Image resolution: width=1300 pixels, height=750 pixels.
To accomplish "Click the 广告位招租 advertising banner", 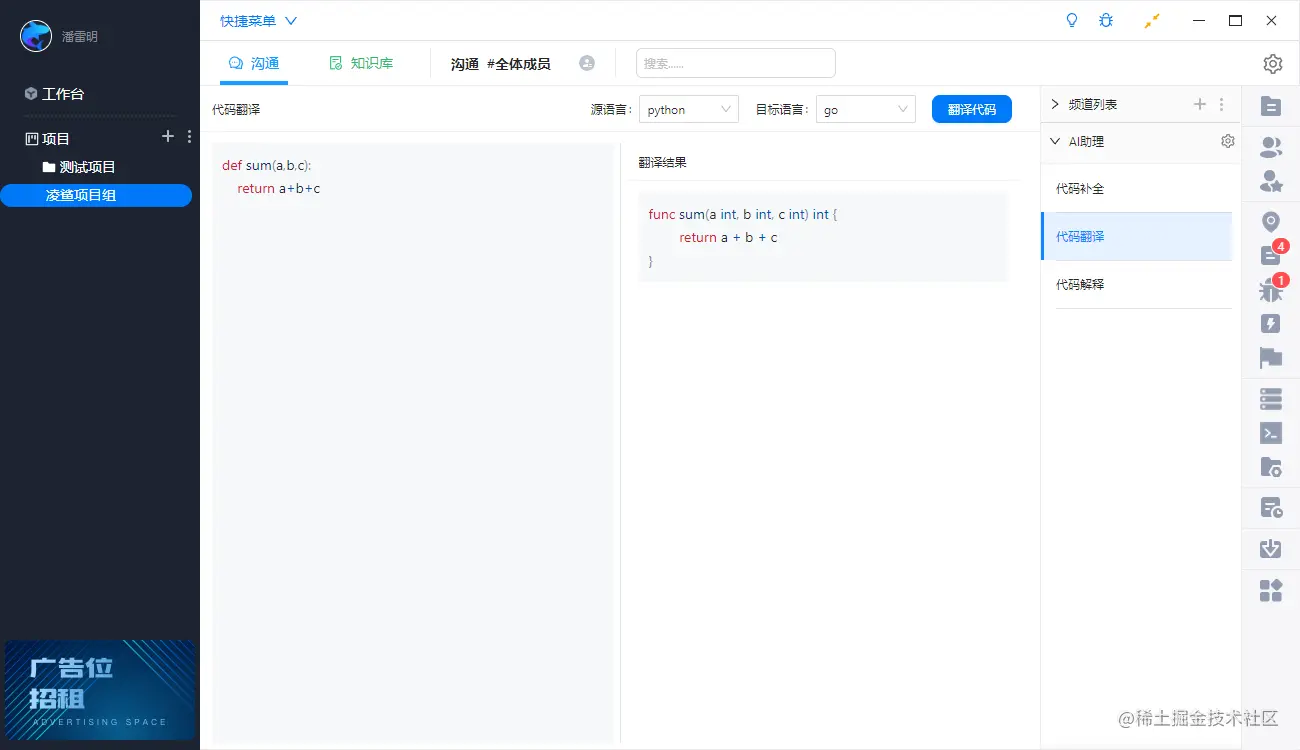I will click(x=100, y=689).
